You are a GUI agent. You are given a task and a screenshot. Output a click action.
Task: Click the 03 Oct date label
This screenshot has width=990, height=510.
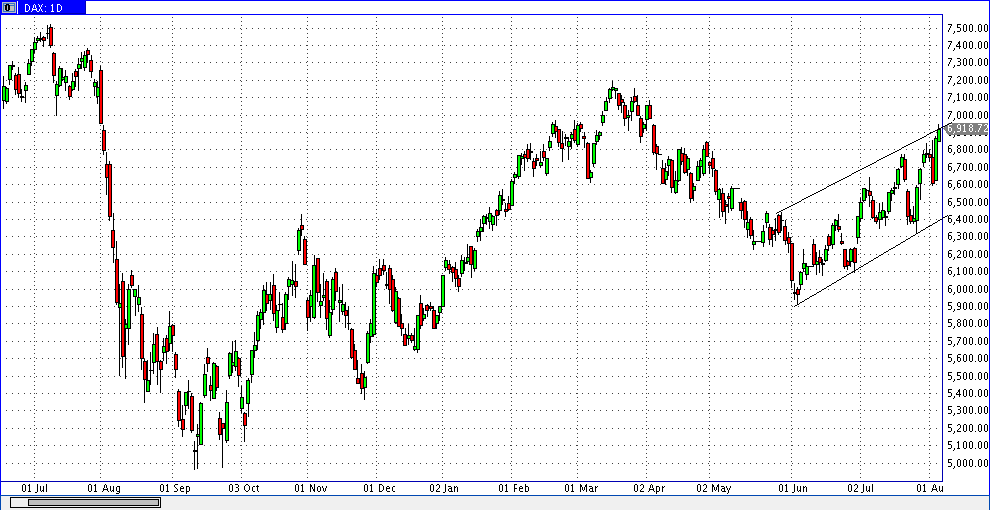pos(244,488)
